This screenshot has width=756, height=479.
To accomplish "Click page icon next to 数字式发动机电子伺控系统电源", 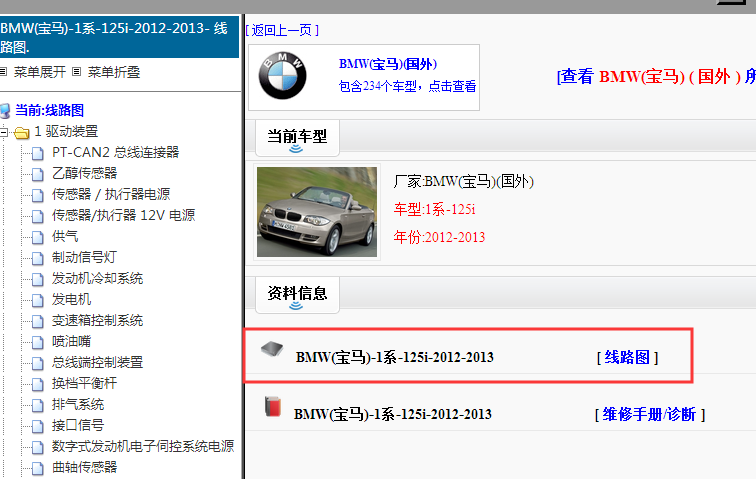I will tap(38, 448).
